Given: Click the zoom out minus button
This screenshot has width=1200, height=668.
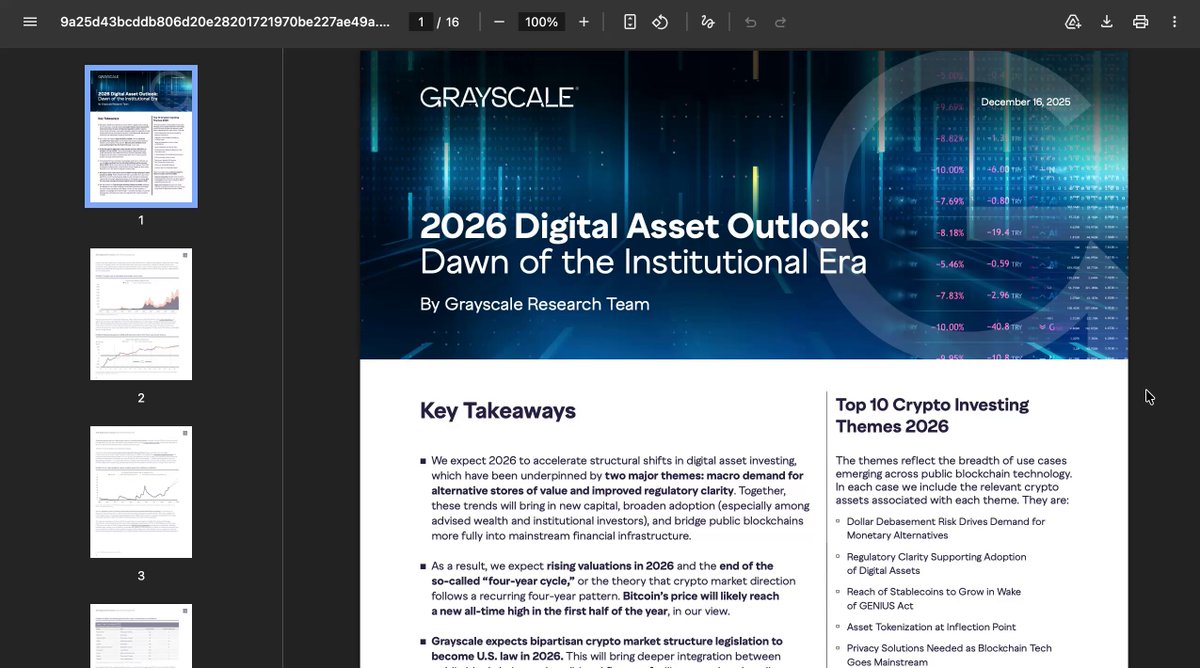Looking at the screenshot, I should coord(499,22).
